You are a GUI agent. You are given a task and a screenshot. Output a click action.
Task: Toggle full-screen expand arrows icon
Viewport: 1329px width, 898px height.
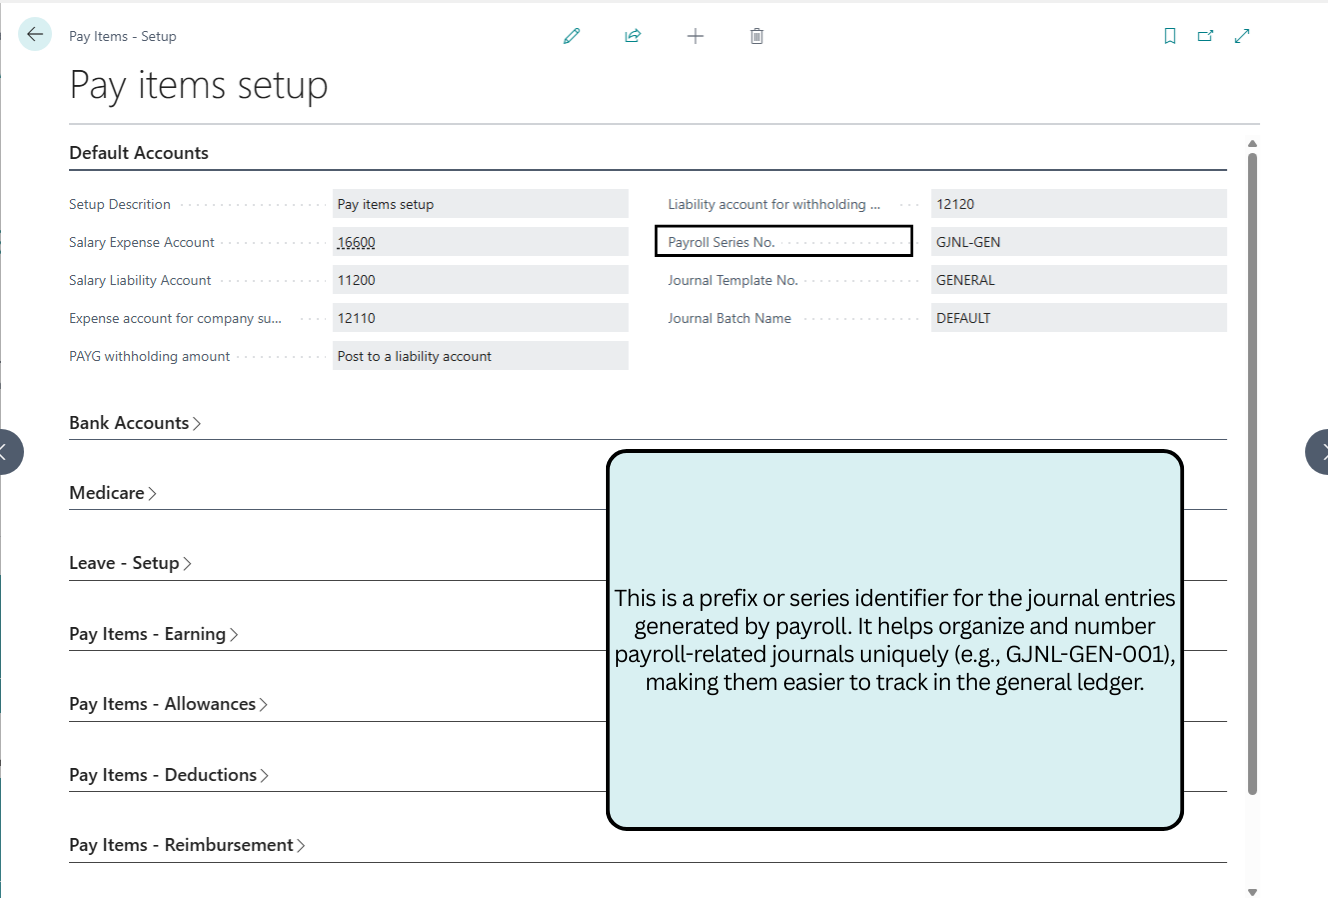coord(1242,36)
